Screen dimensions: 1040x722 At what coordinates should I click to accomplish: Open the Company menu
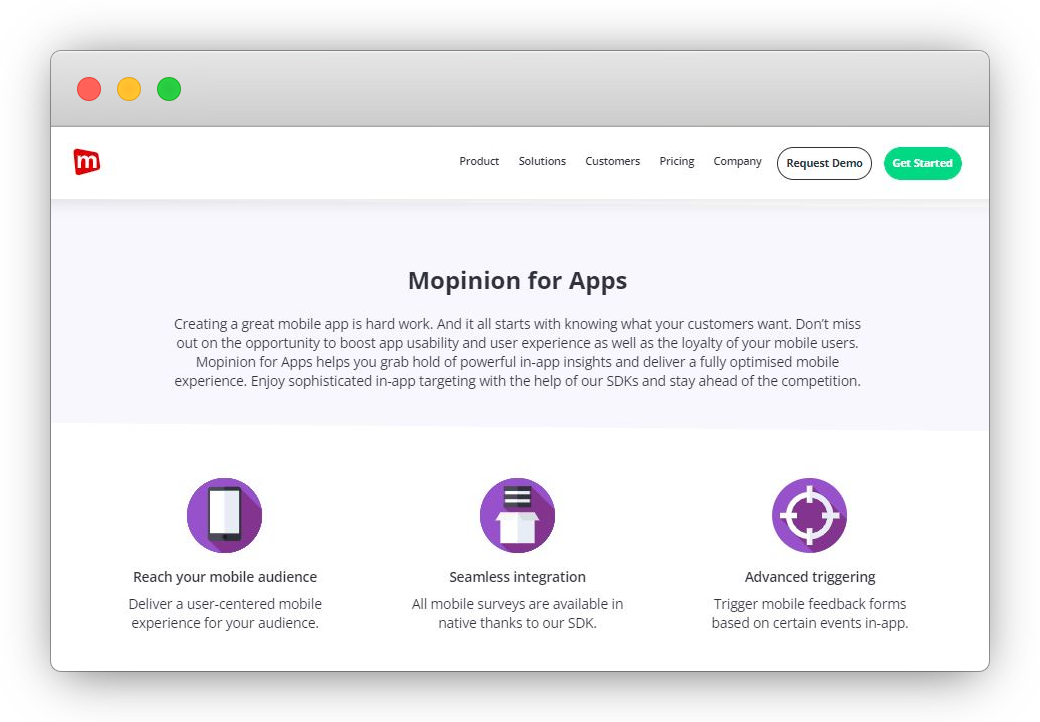737,161
